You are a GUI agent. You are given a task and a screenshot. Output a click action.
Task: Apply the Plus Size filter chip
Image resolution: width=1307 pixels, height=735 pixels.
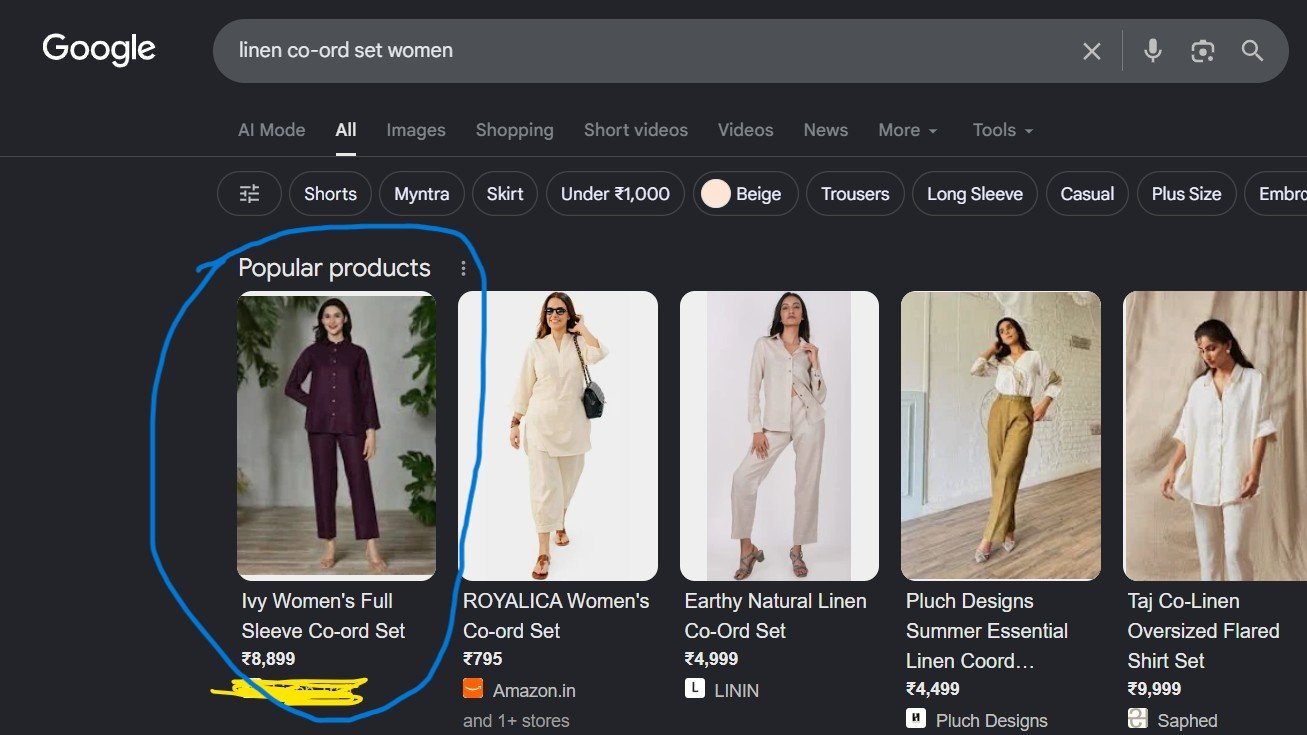(1186, 194)
